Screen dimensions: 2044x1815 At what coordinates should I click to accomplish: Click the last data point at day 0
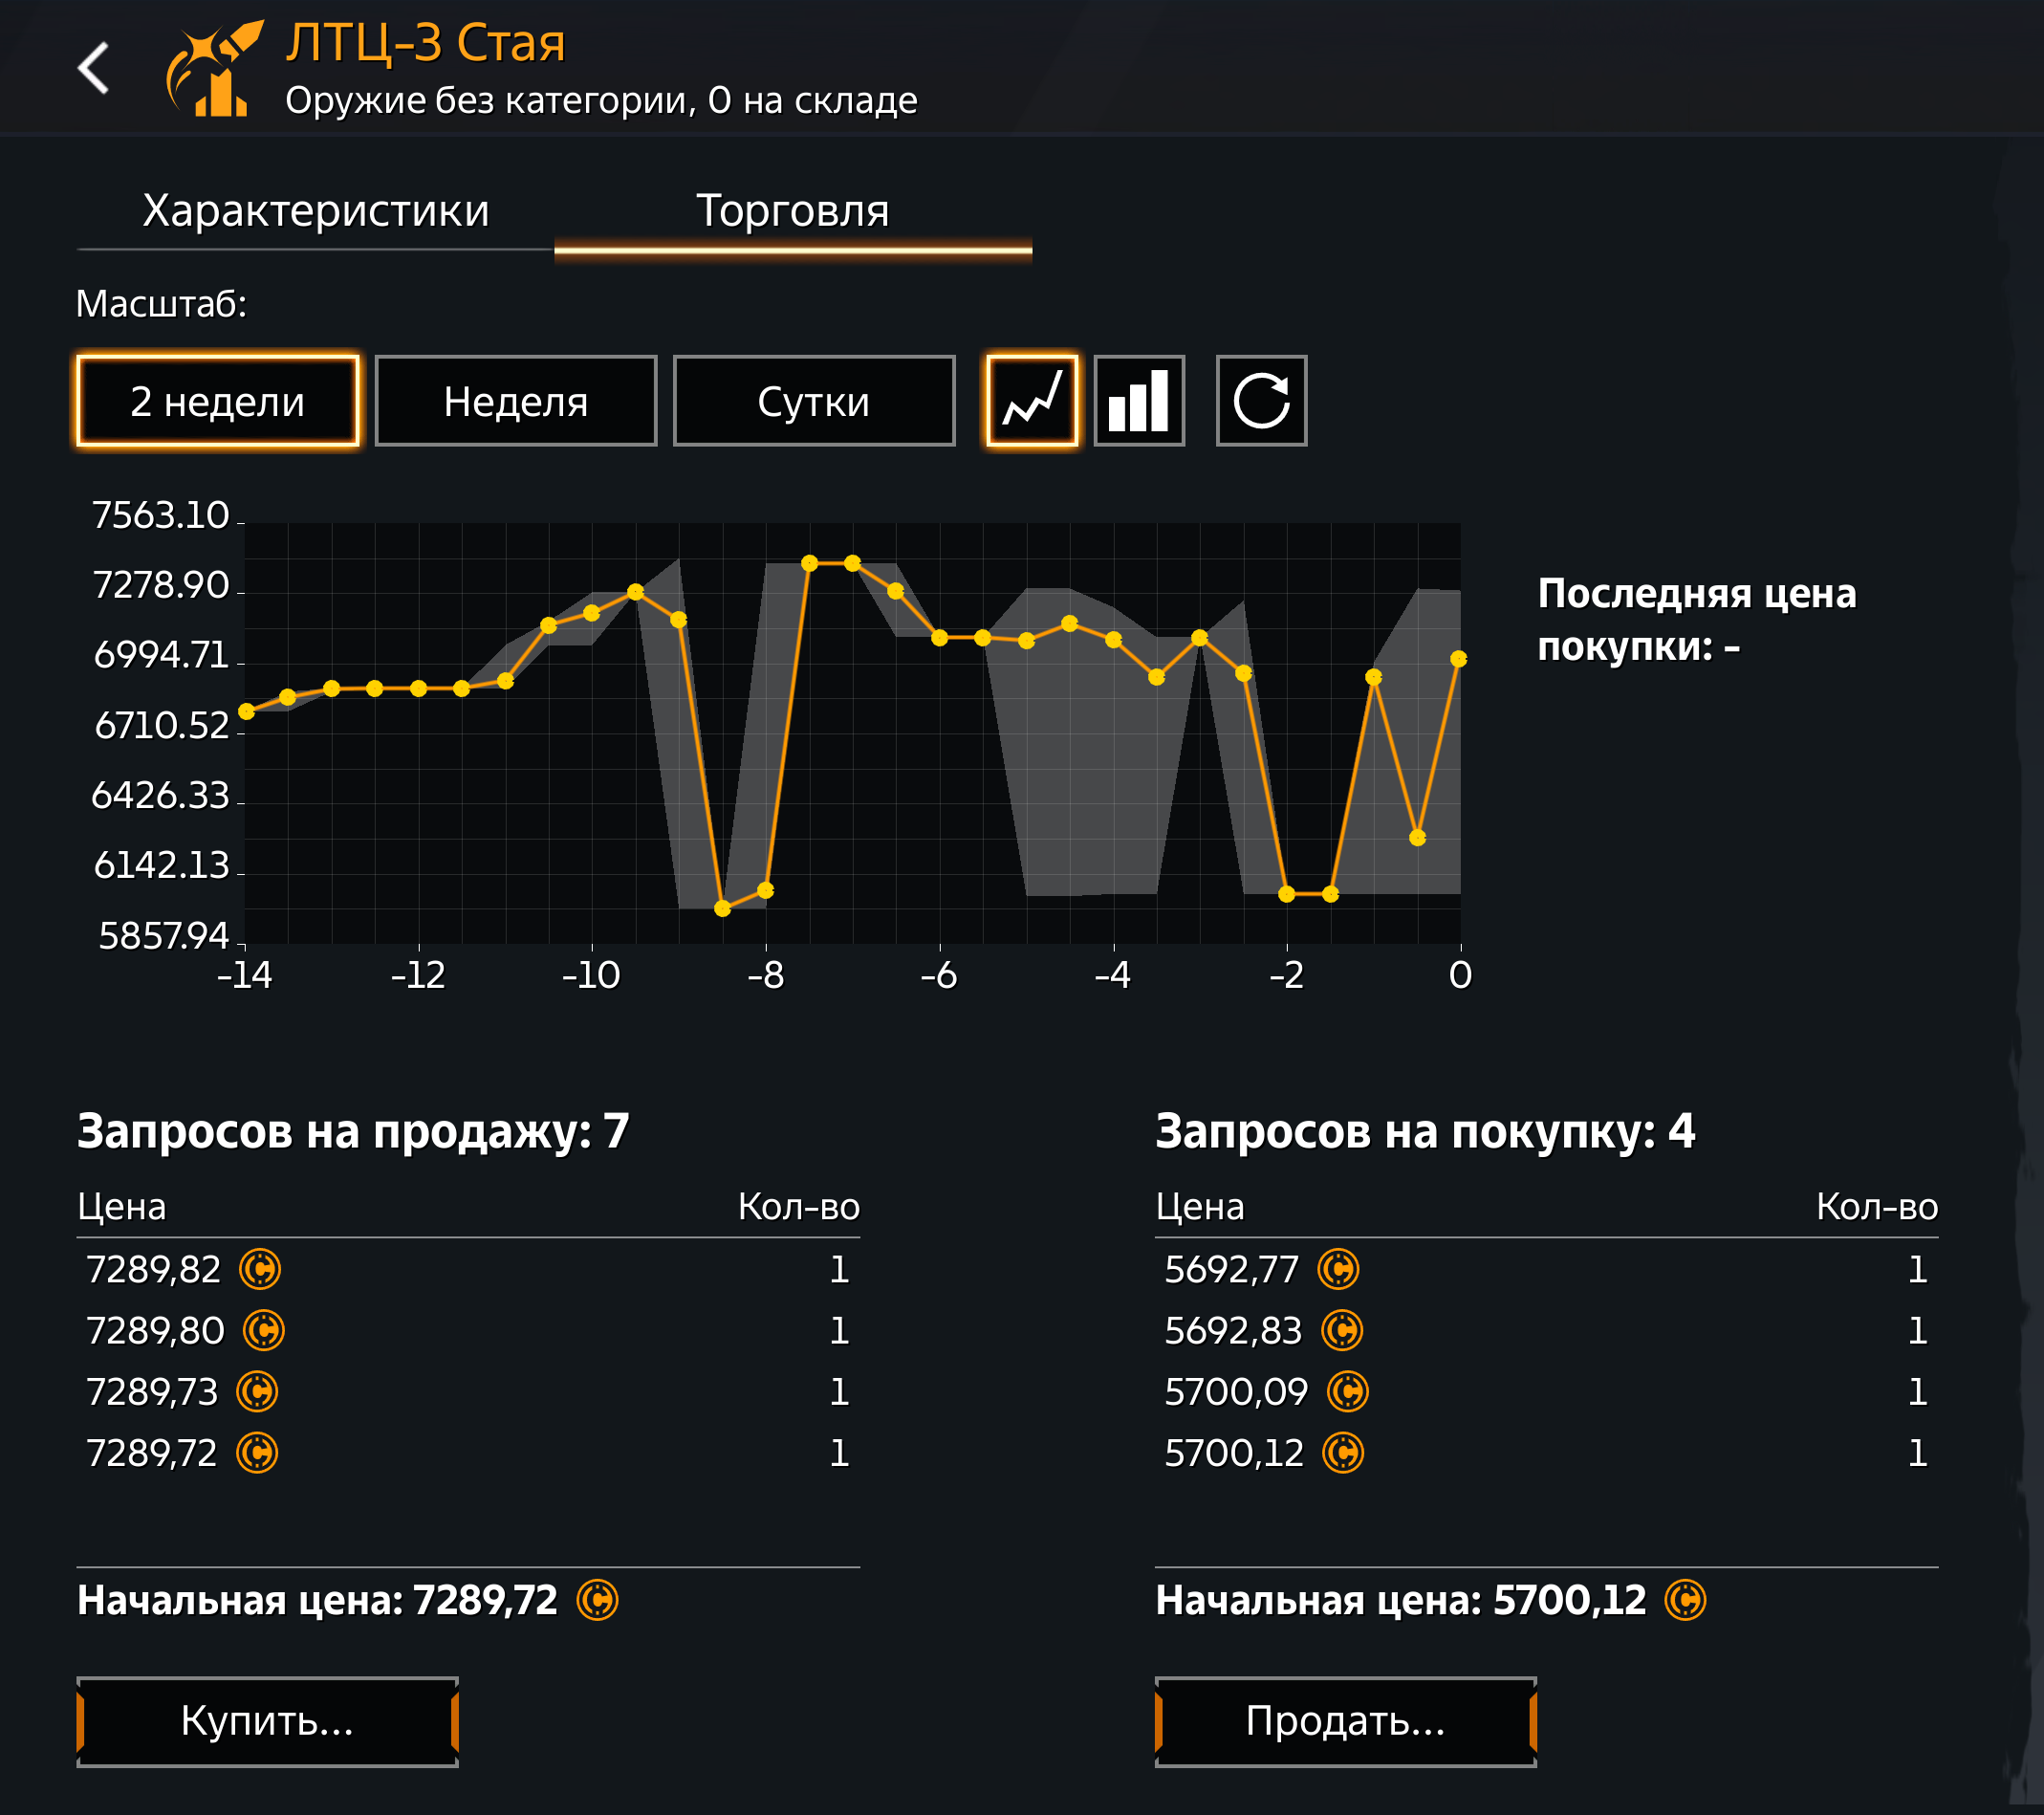(x=1458, y=659)
